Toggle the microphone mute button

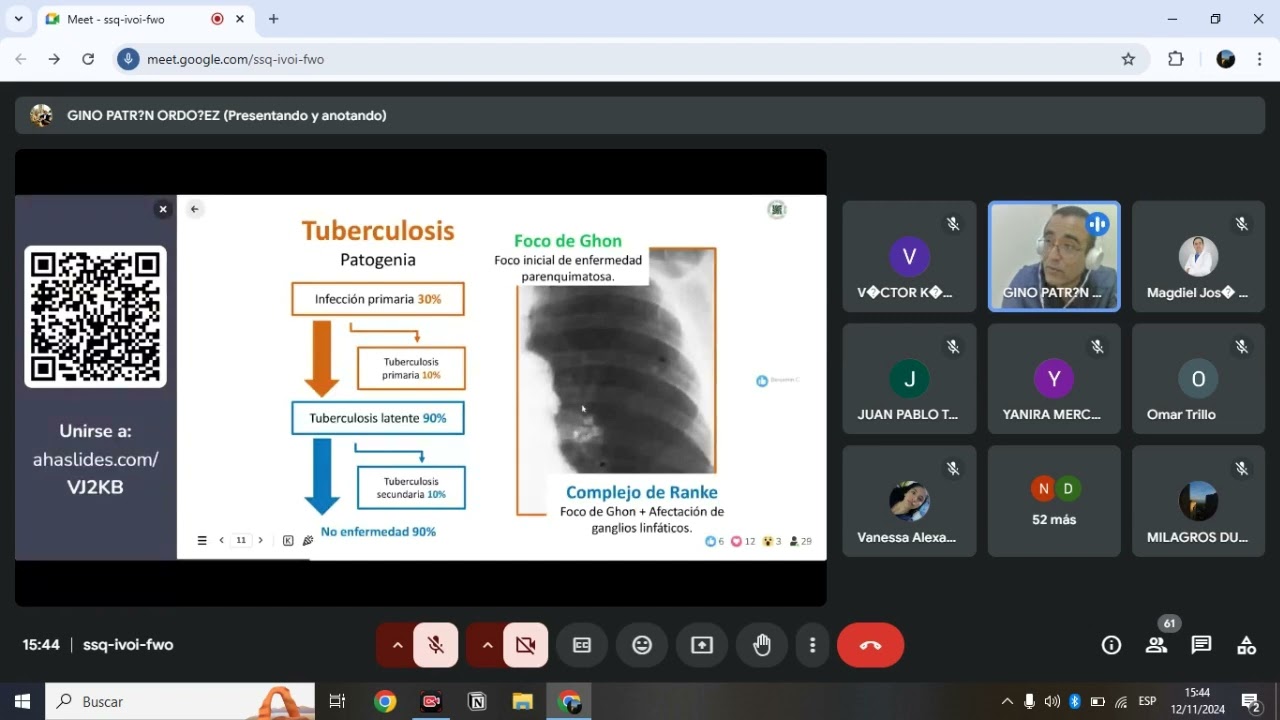436,645
